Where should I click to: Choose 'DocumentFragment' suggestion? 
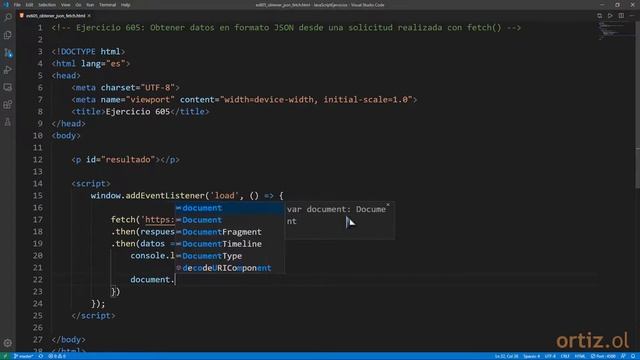click(x=229, y=232)
